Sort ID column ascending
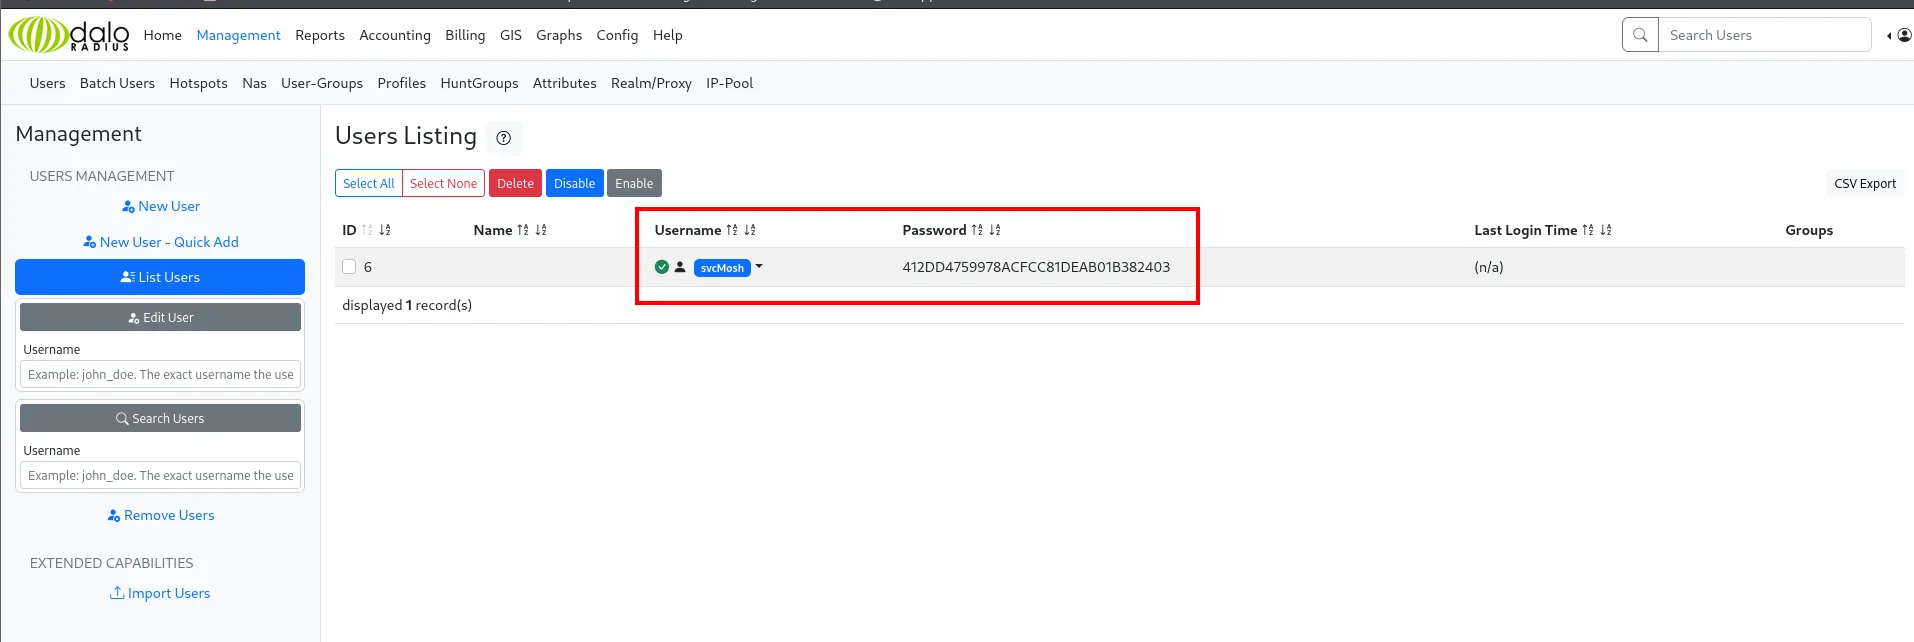The height and width of the screenshot is (642, 1914). [367, 230]
